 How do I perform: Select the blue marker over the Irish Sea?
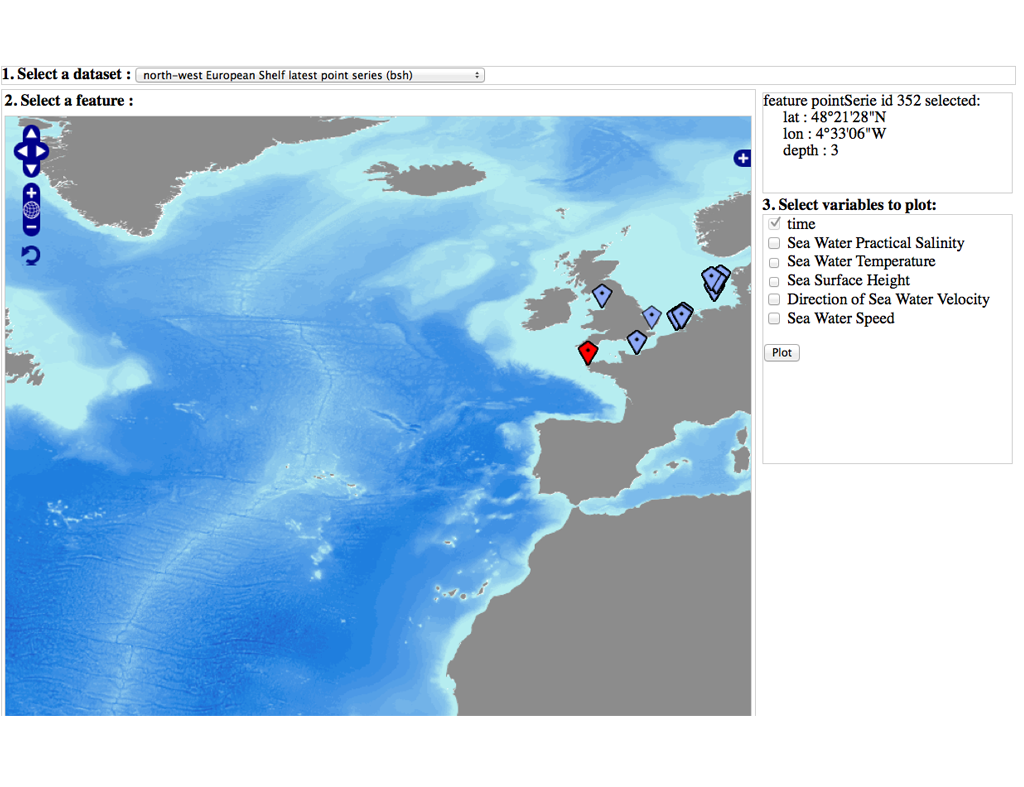(602, 294)
